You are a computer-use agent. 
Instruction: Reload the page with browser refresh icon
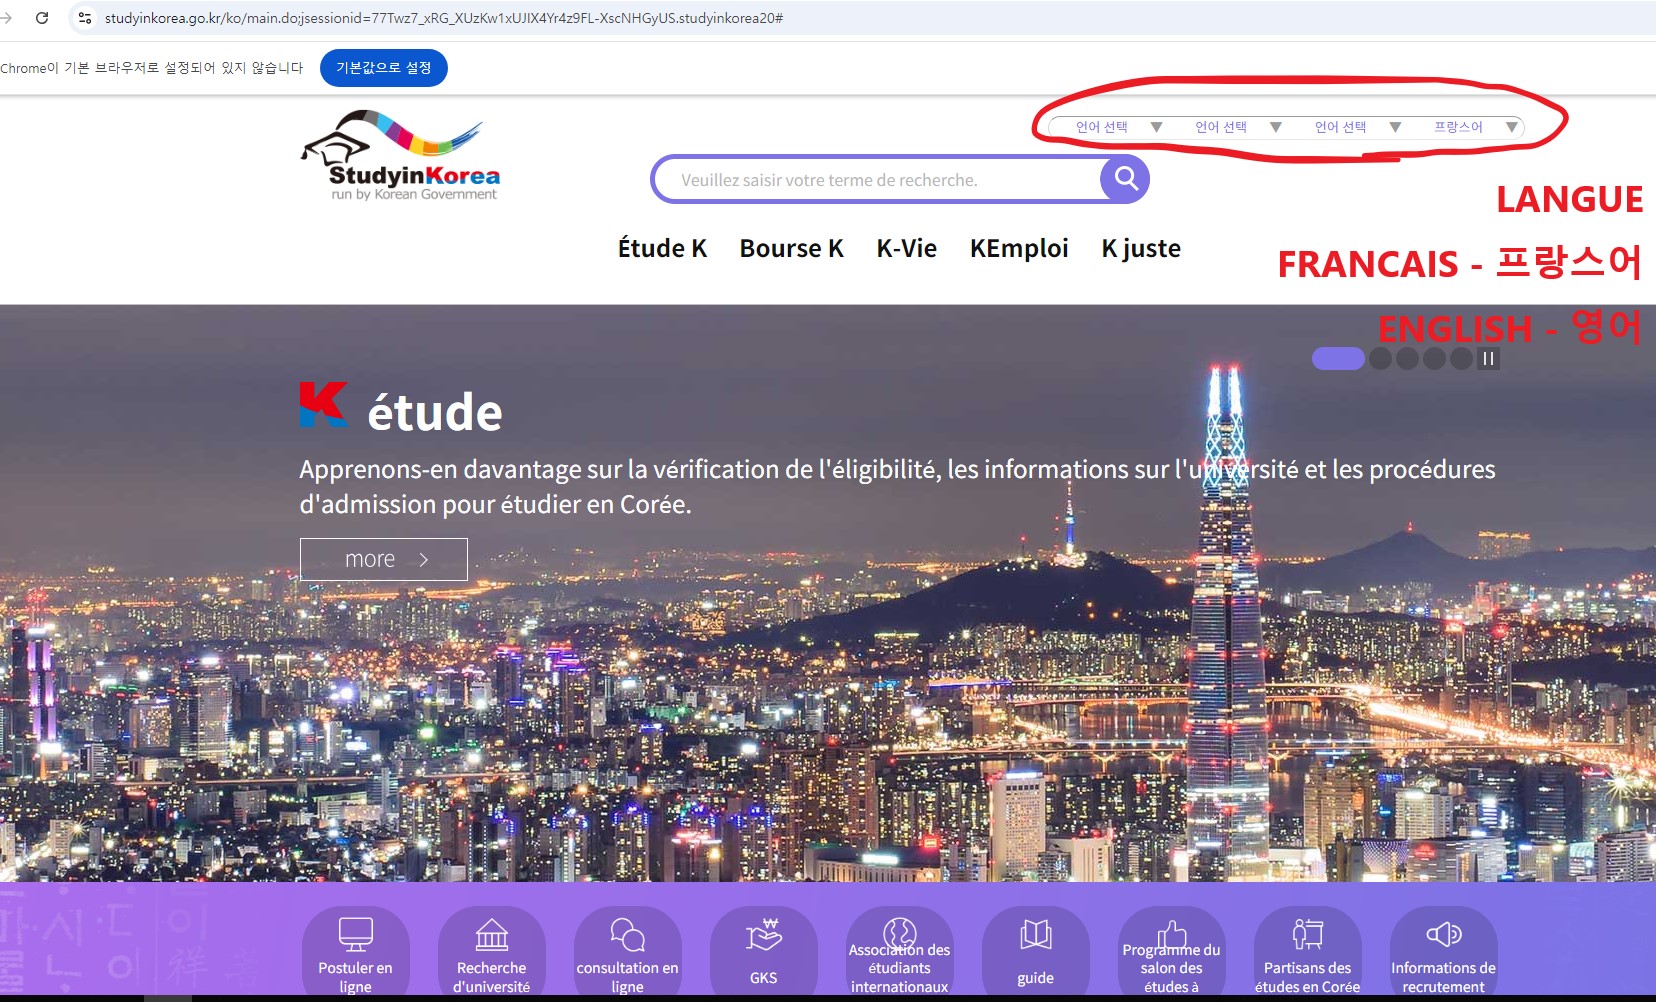click(42, 18)
